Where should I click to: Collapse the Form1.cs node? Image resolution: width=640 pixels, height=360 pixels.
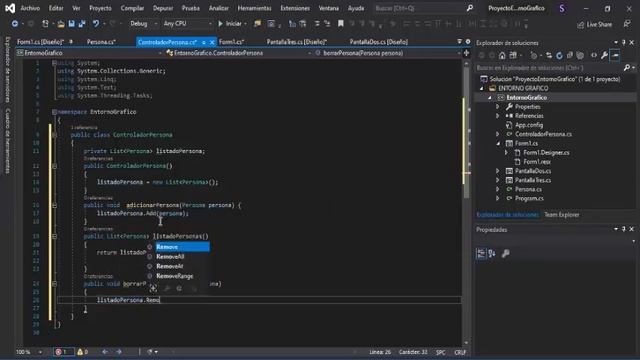pos(498,143)
